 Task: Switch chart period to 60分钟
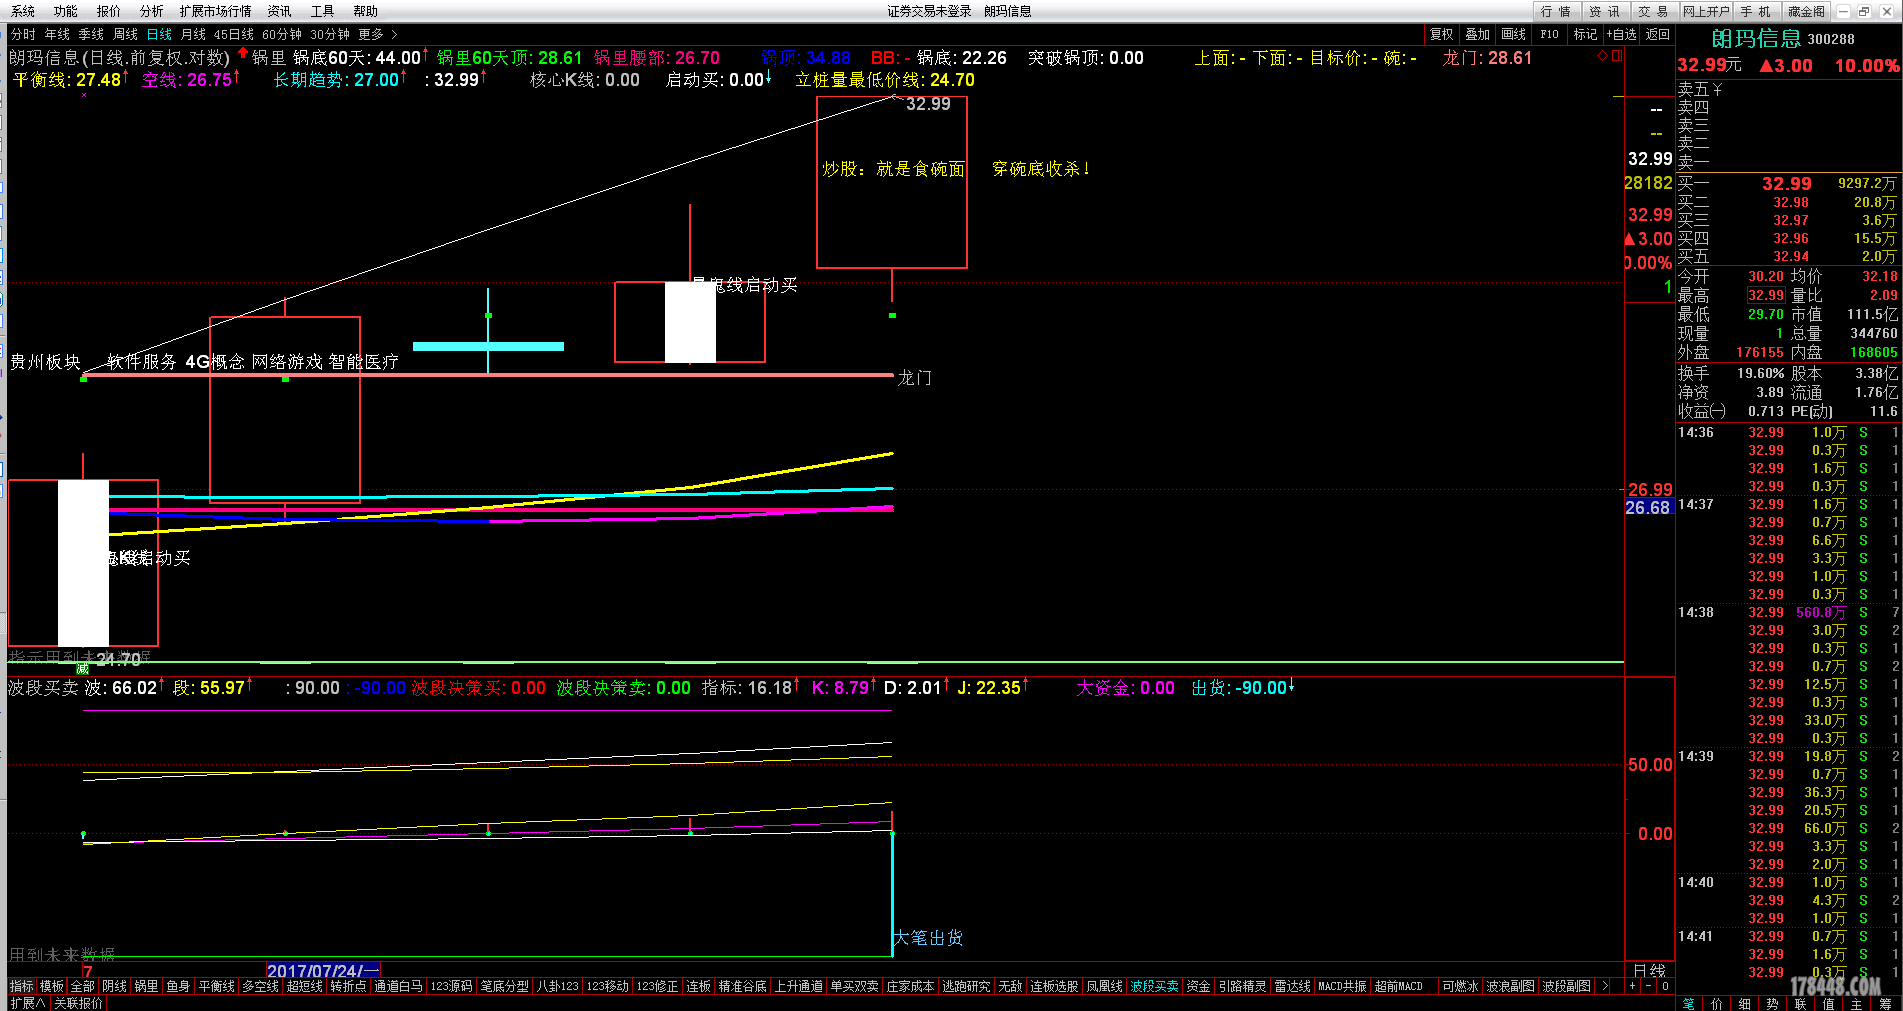(282, 34)
